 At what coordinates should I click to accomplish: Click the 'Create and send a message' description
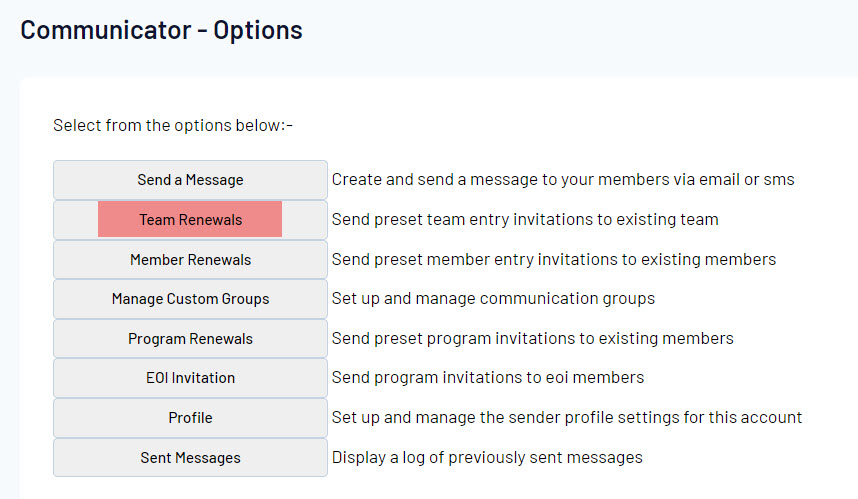pyautogui.click(x=562, y=180)
